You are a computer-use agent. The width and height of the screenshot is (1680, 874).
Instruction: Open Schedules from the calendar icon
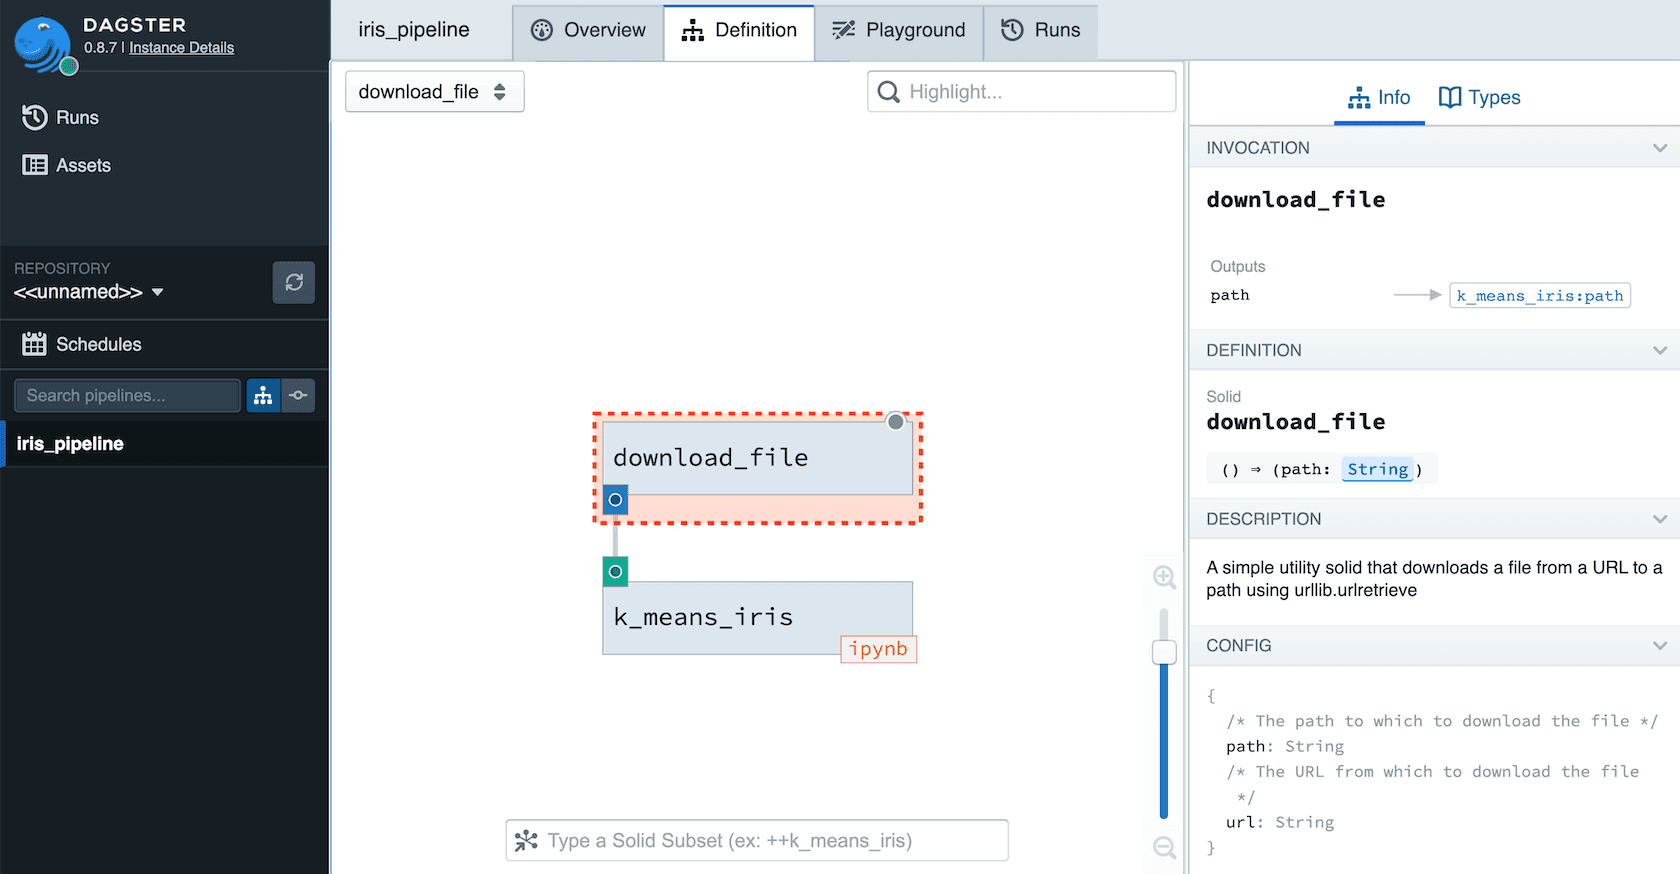click(x=34, y=344)
